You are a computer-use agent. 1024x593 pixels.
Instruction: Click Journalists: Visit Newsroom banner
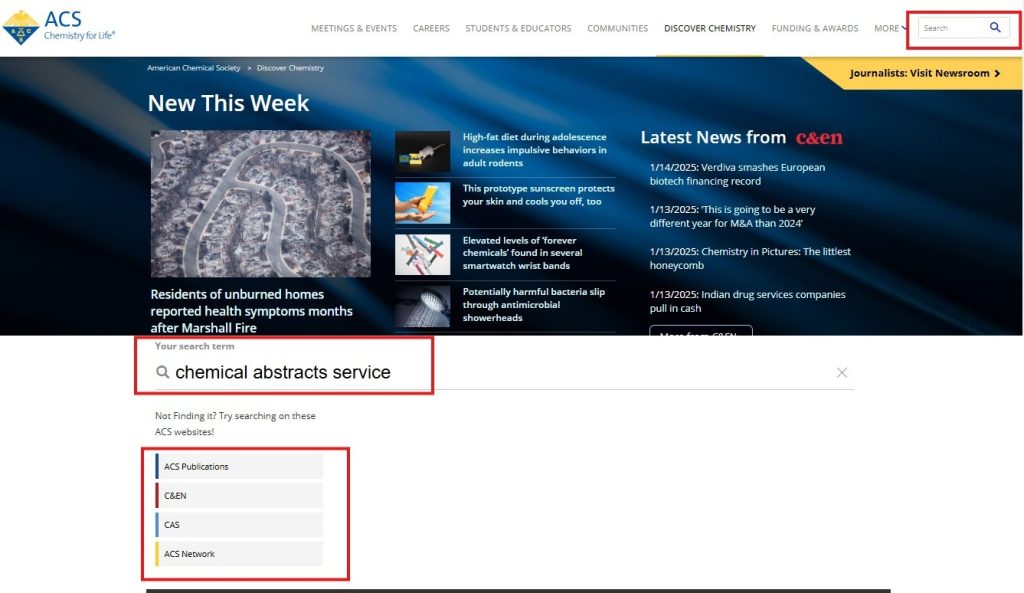[924, 73]
